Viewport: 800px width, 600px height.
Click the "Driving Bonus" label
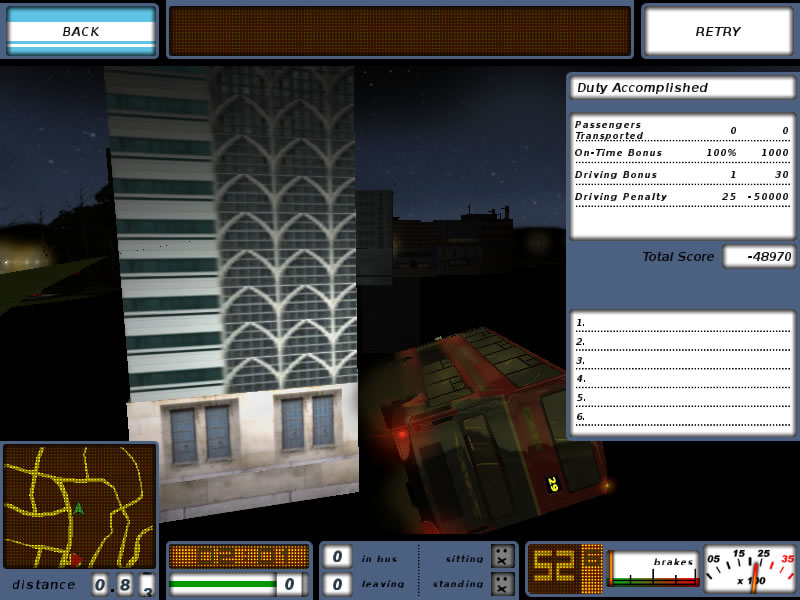coord(616,174)
